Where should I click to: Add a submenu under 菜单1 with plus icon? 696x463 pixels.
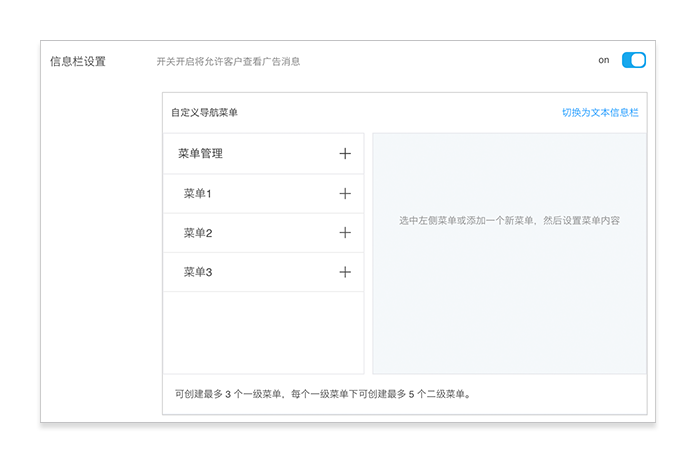345,194
